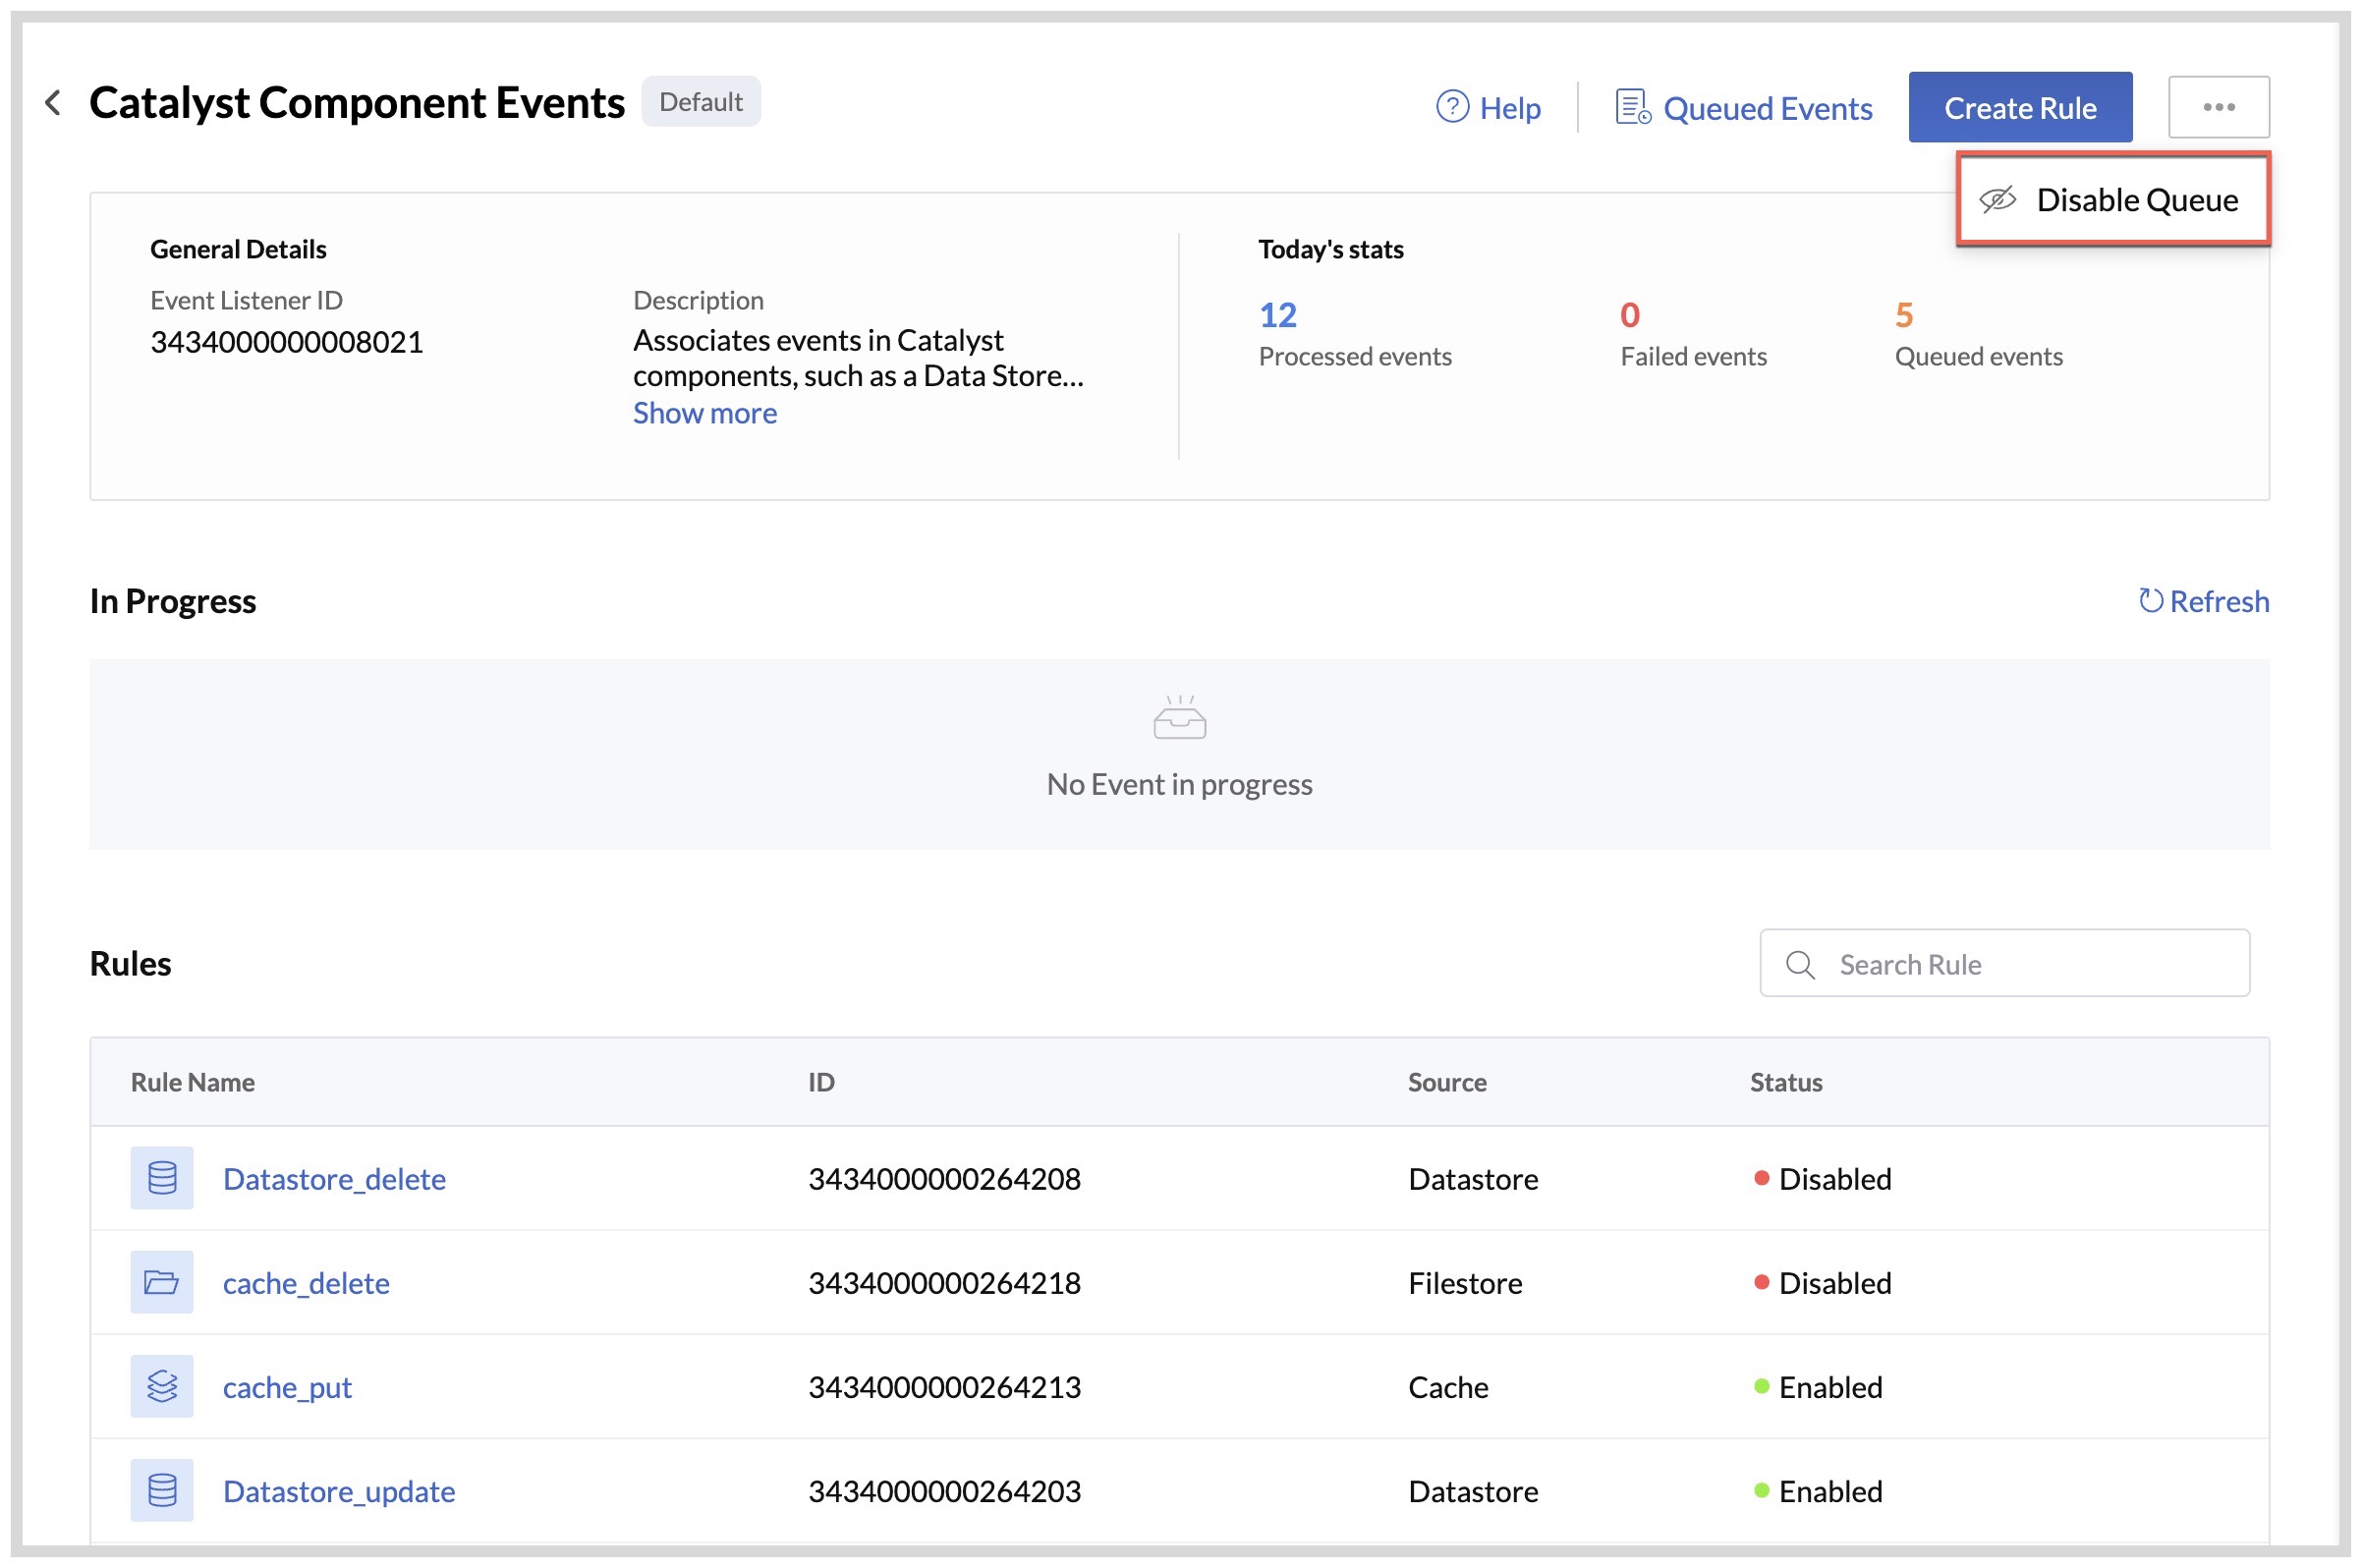Click the Default badge next to the title
2362x1568 pixels.
701,101
